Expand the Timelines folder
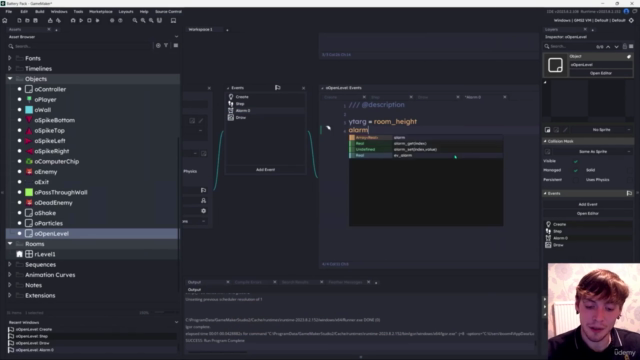640x360 pixels. point(10,69)
